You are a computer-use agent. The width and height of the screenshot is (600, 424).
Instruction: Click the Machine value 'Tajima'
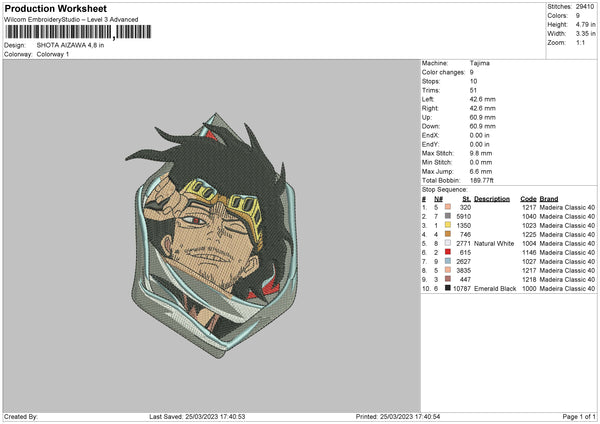479,63
